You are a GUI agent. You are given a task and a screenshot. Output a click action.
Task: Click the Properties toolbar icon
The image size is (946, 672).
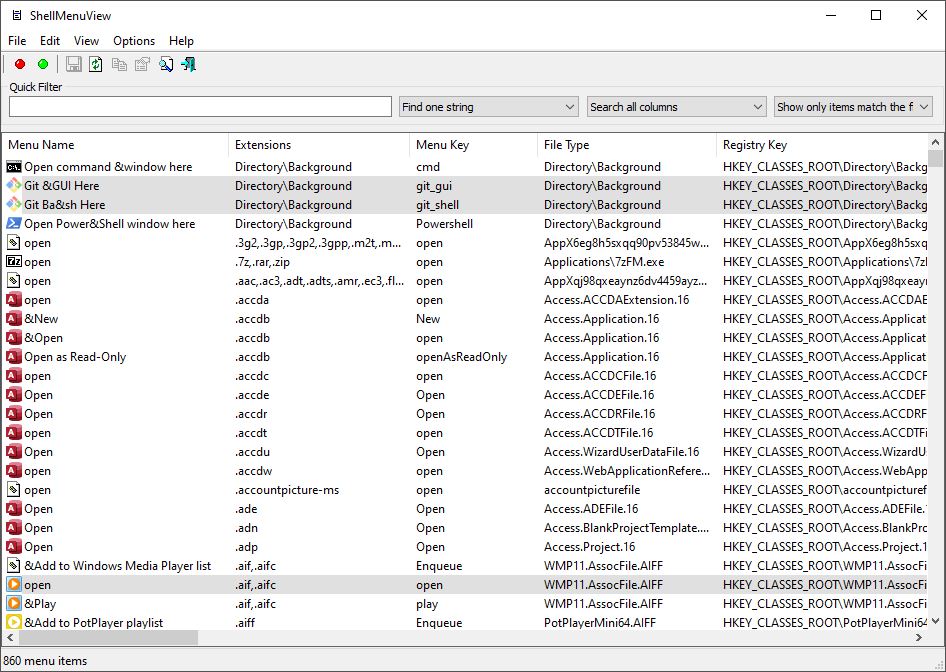pos(142,64)
